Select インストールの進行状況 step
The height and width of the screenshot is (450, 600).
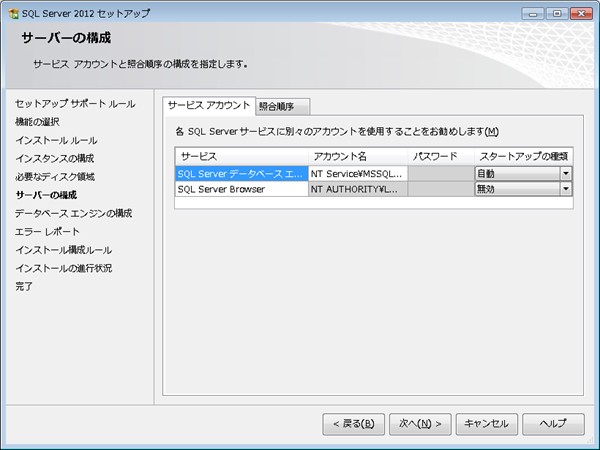tap(64, 268)
